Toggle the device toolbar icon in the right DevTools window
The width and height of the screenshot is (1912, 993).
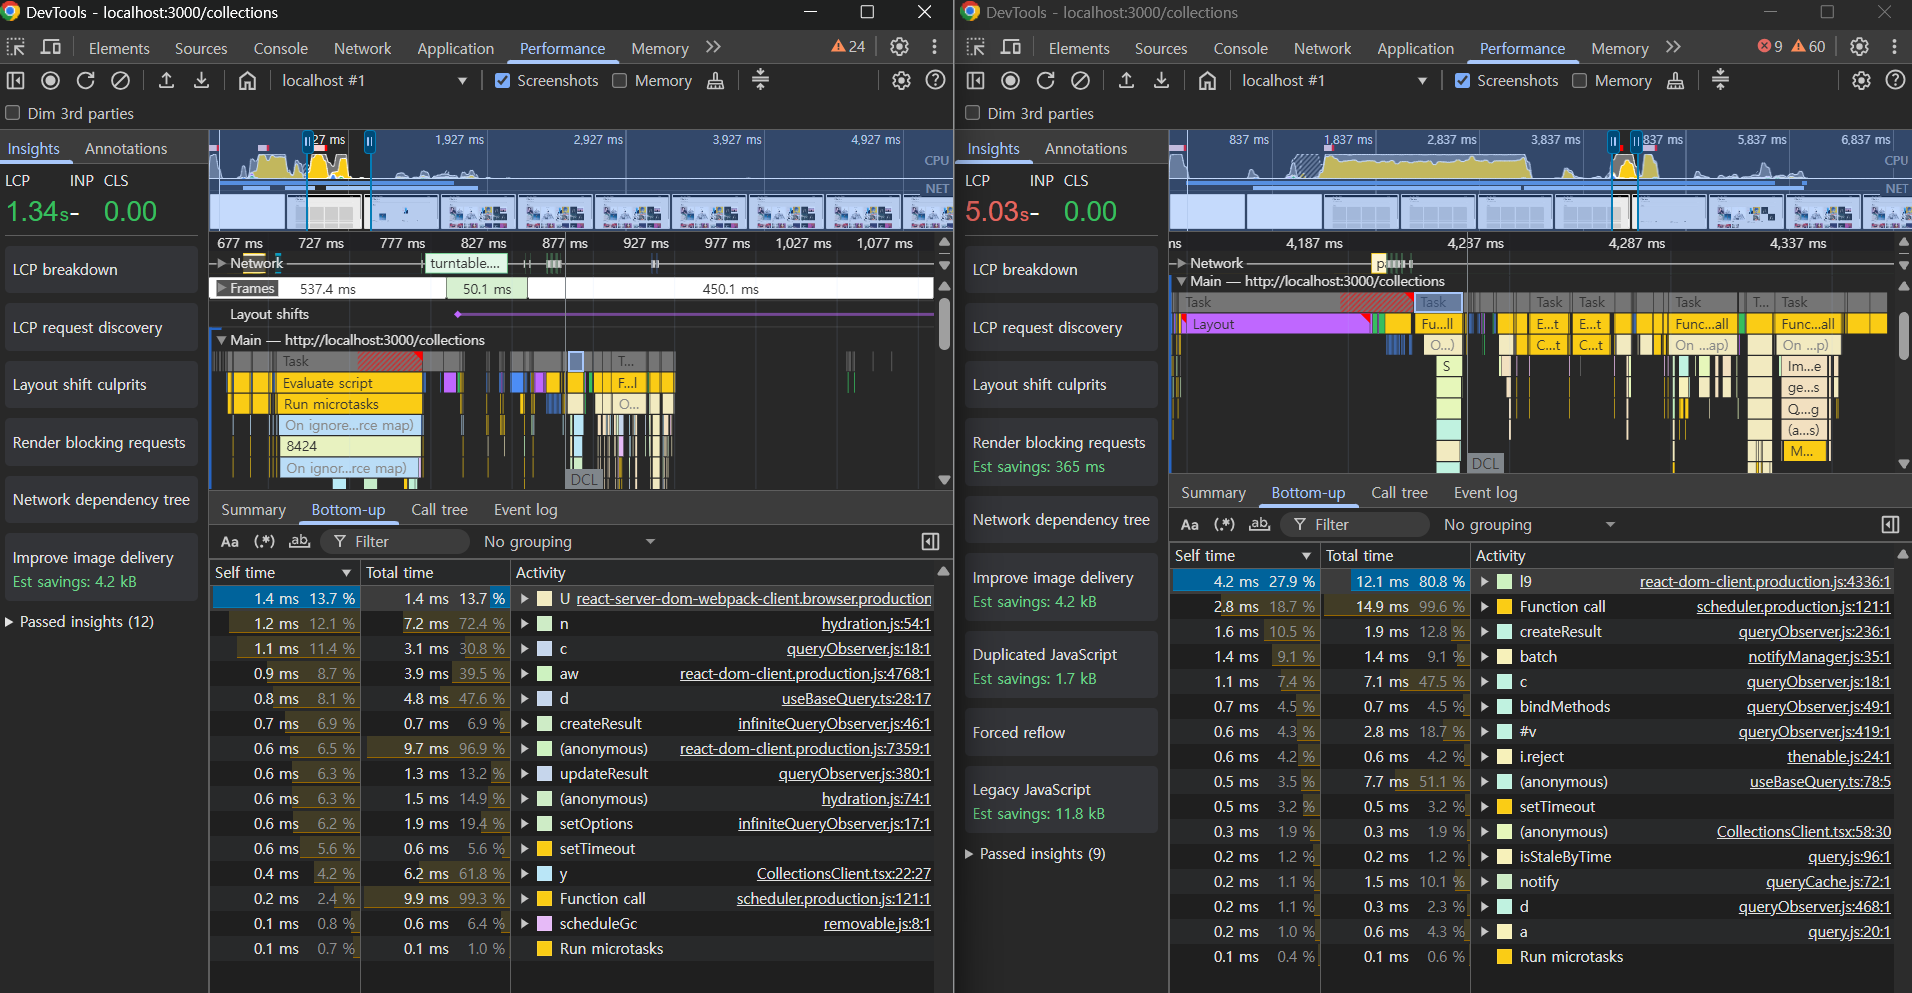1011,47
